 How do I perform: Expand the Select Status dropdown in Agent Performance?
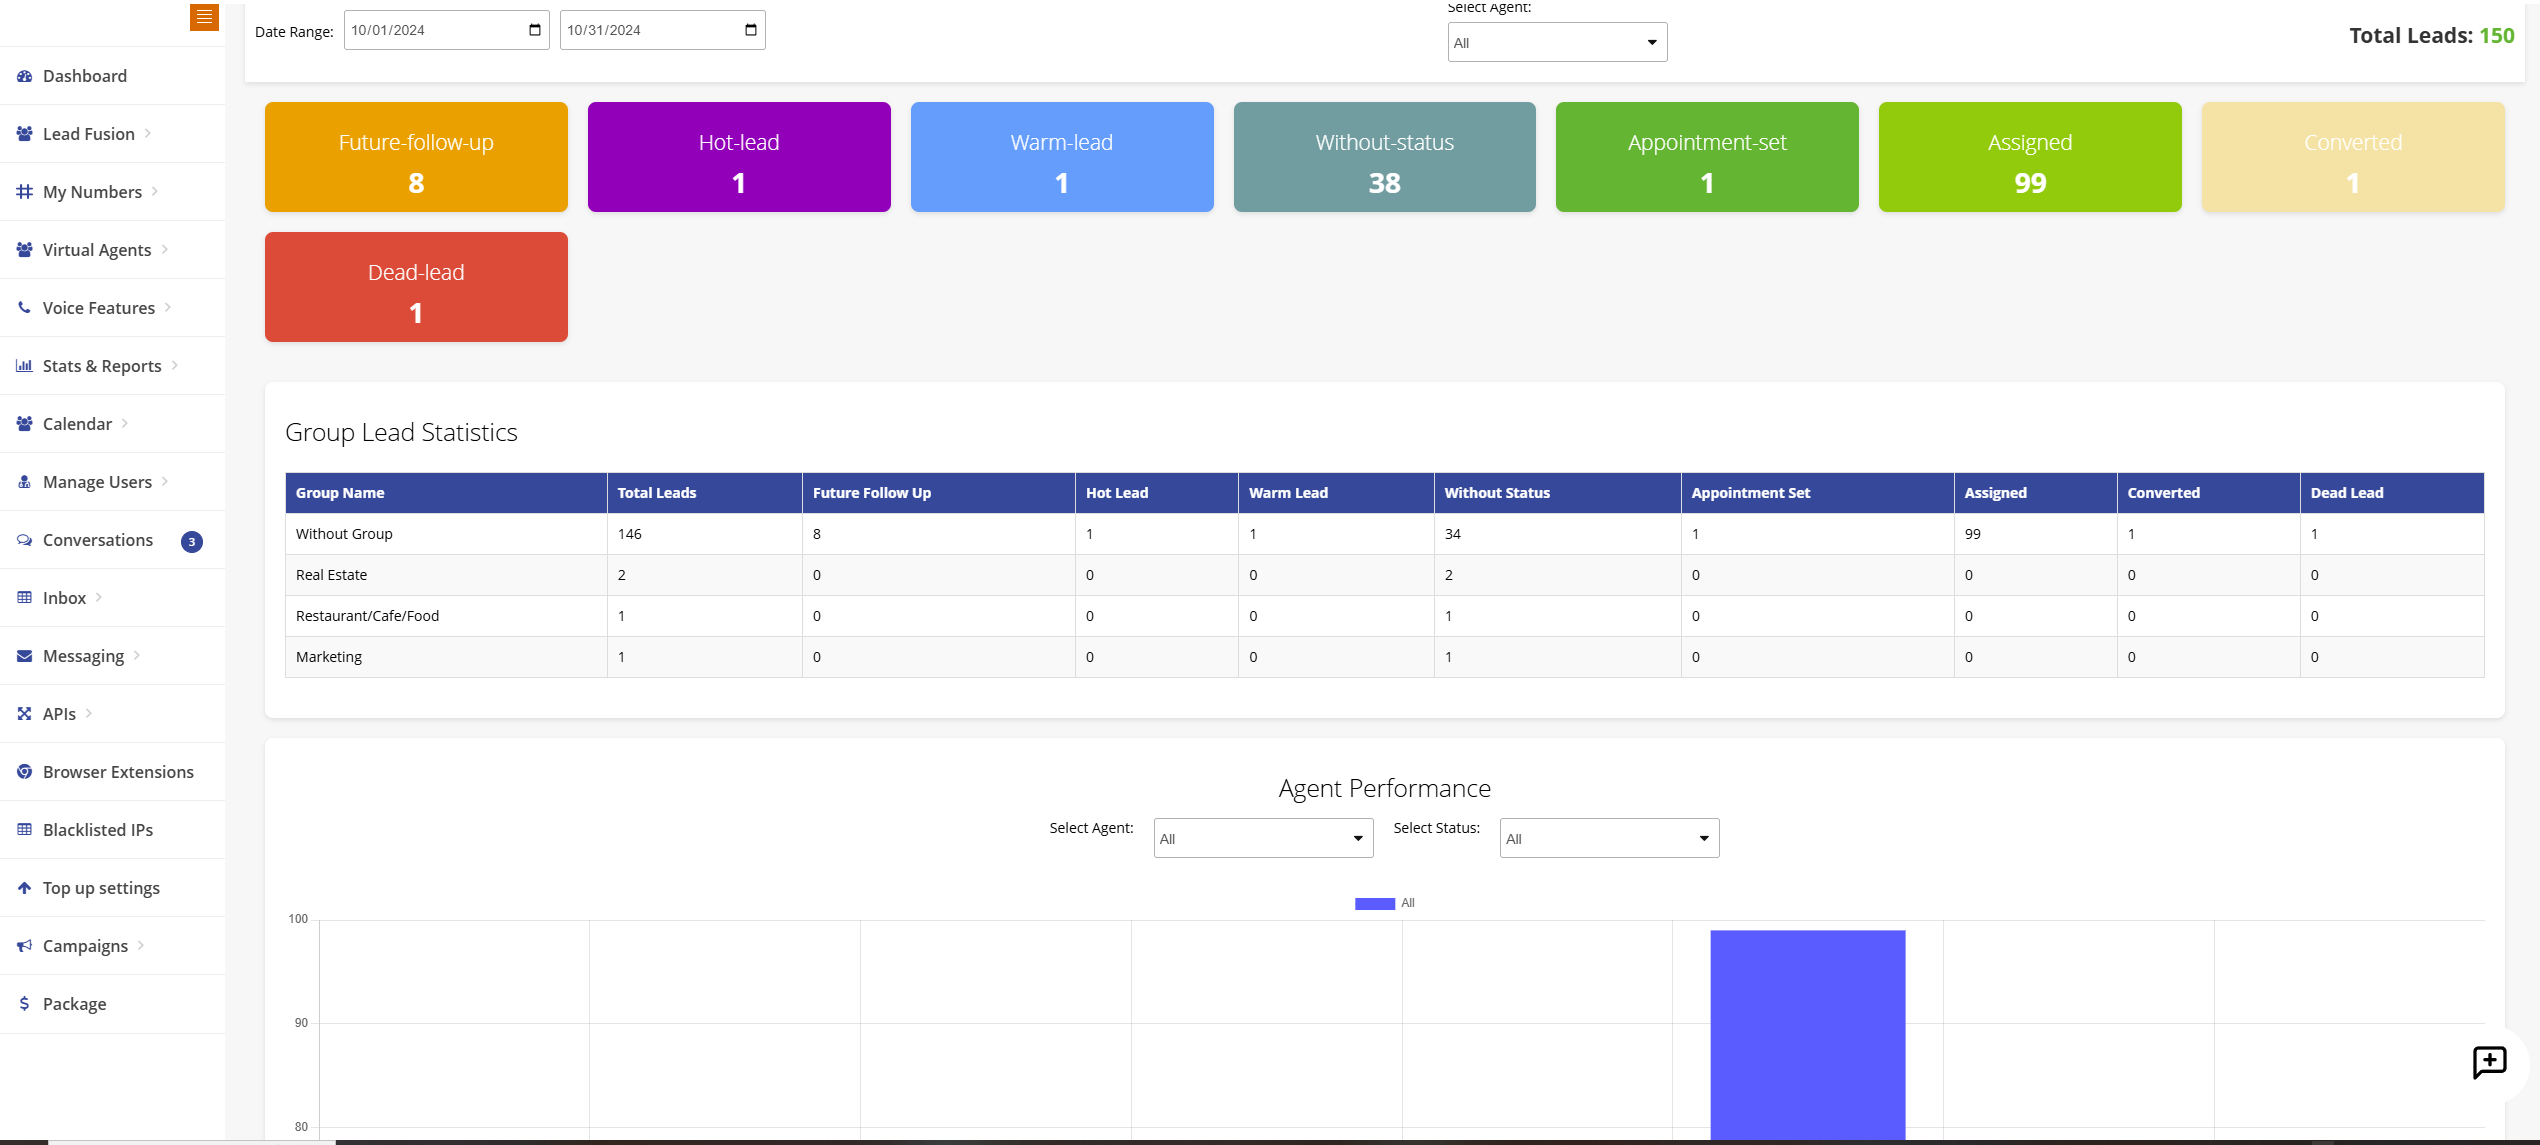(1607, 837)
